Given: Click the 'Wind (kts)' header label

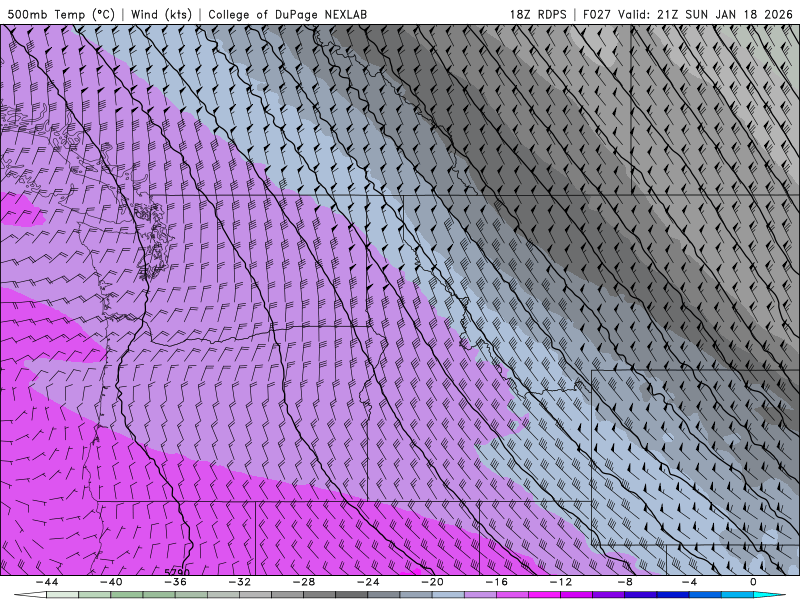Looking at the screenshot, I should (161, 14).
